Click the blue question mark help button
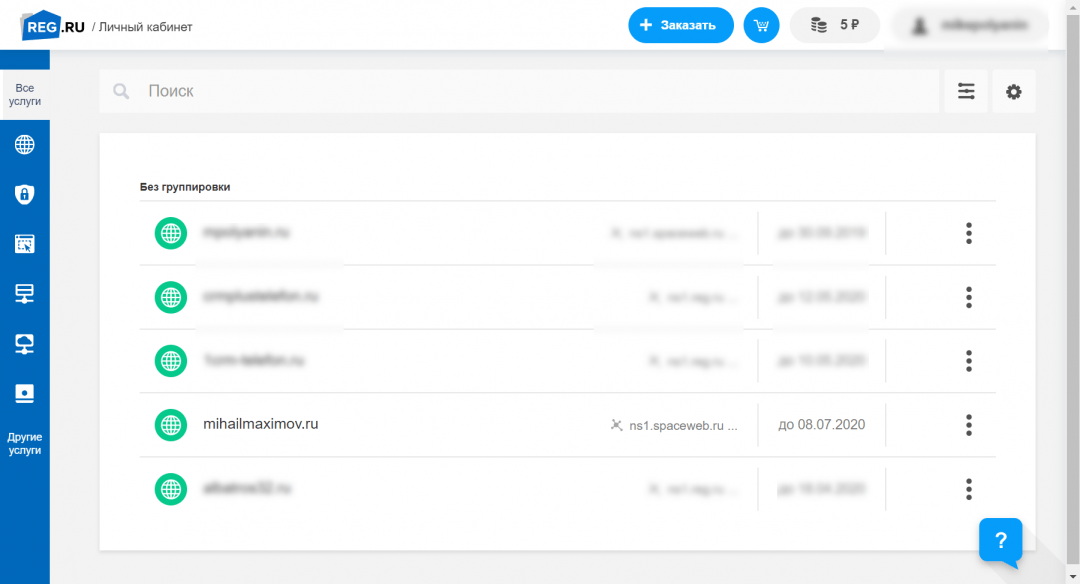The width and height of the screenshot is (1080, 584). [1000, 541]
